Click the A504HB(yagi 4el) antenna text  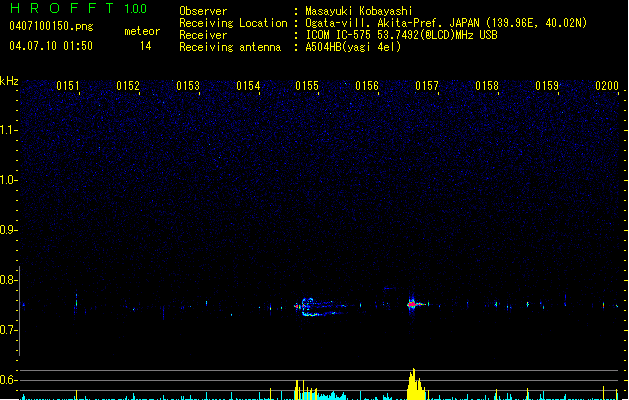coord(353,47)
